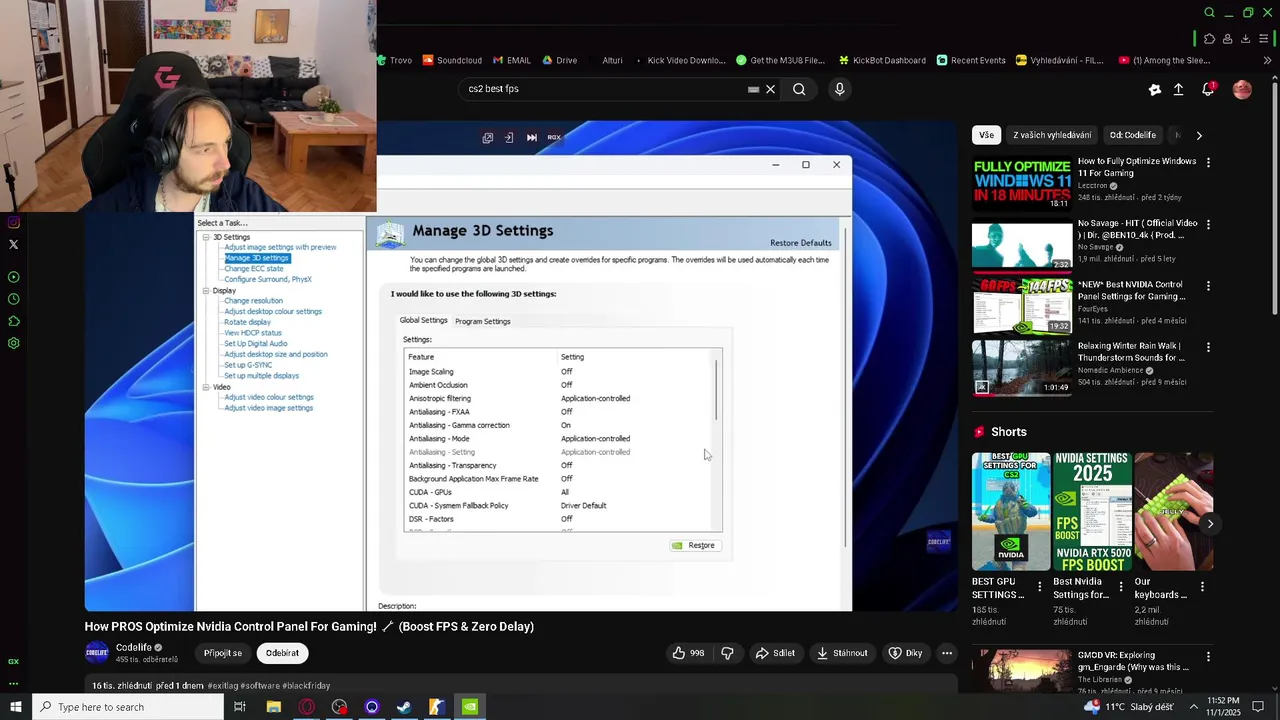Select the Z vašich vyhledávání chip
Viewport: 1280px width, 720px height.
click(1052, 135)
